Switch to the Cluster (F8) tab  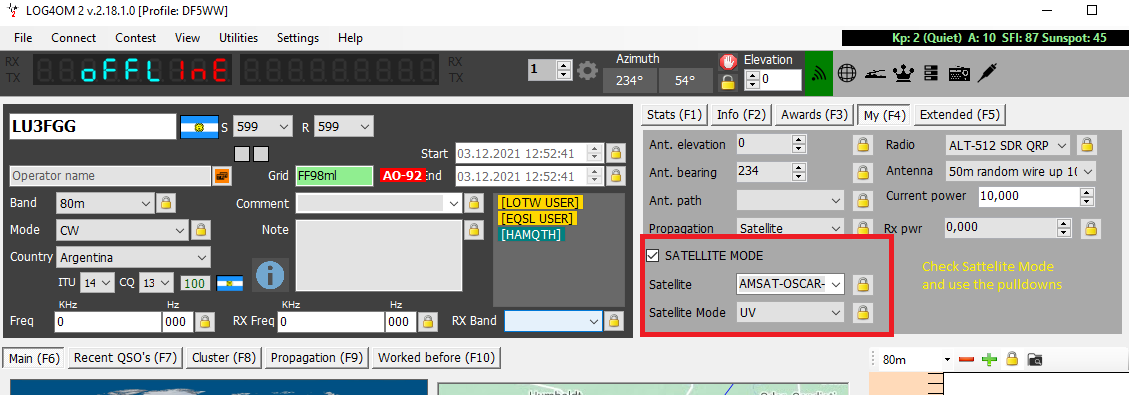[224, 358]
